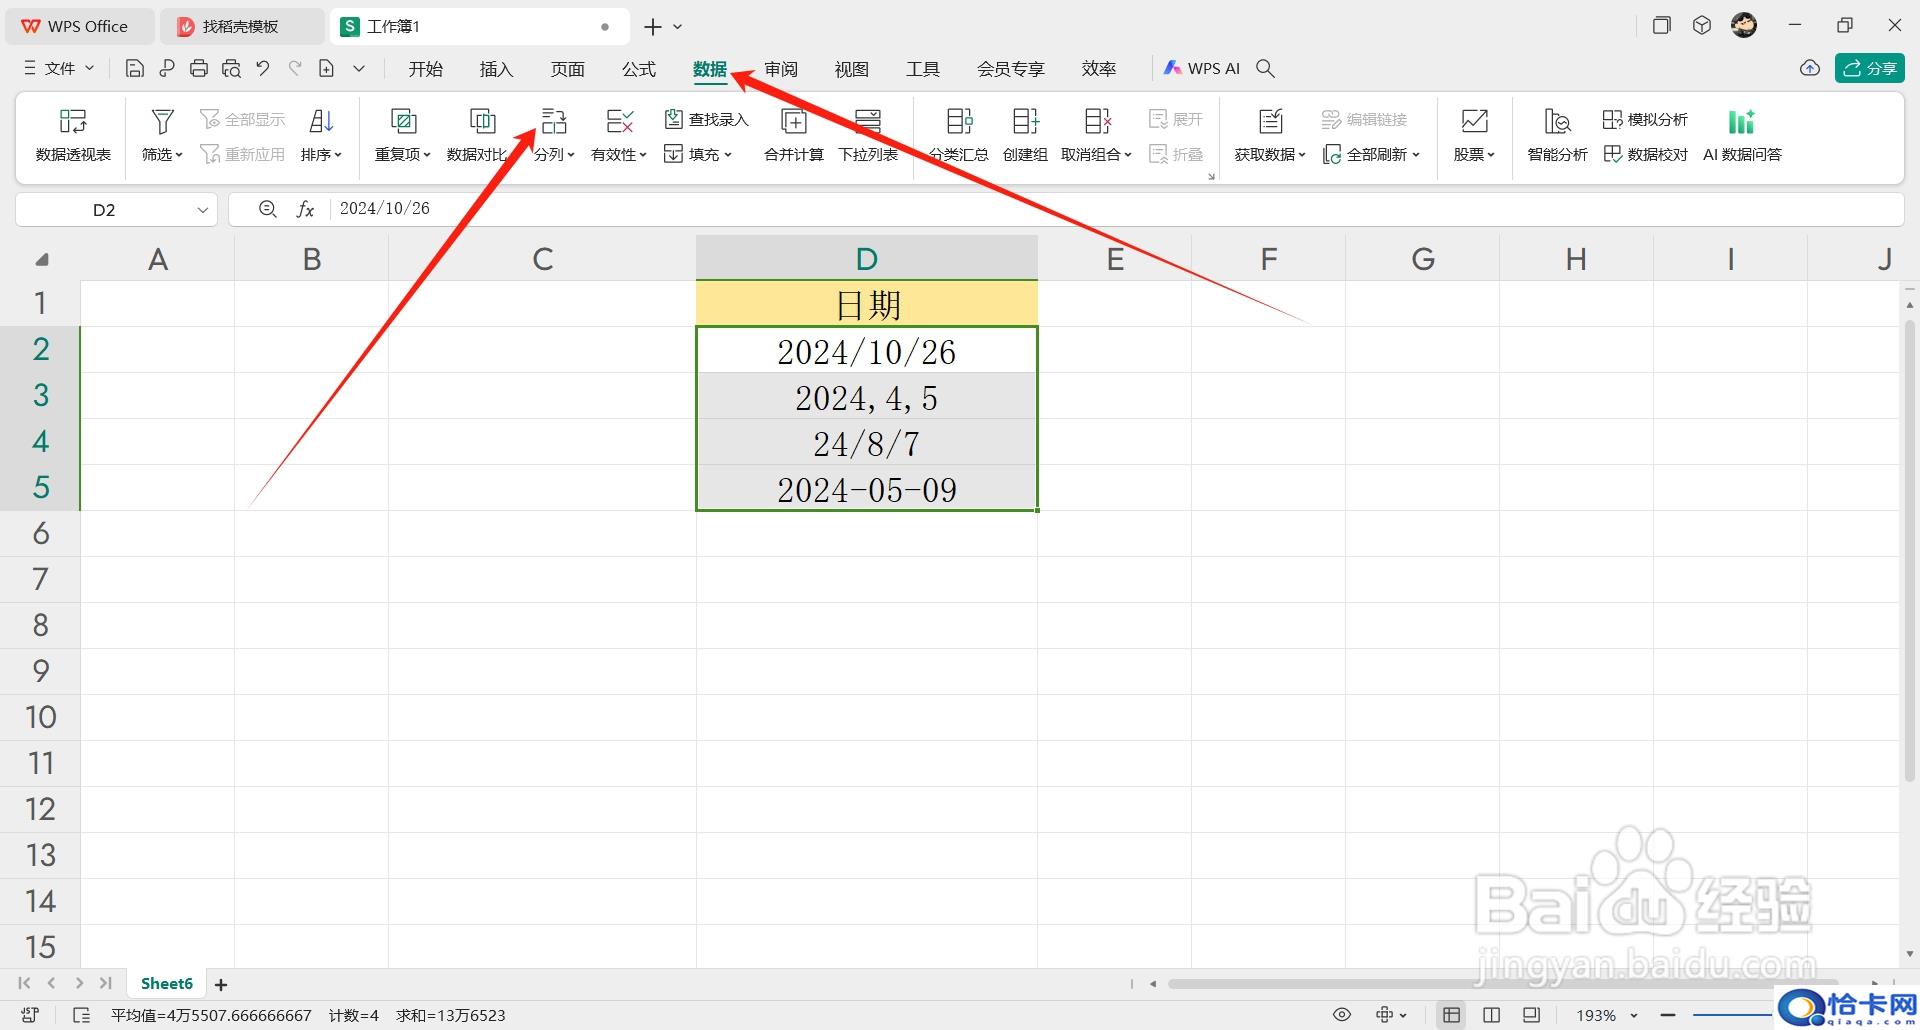Switch to the 插入 ribbon tab
The height and width of the screenshot is (1030, 1920).
point(496,69)
